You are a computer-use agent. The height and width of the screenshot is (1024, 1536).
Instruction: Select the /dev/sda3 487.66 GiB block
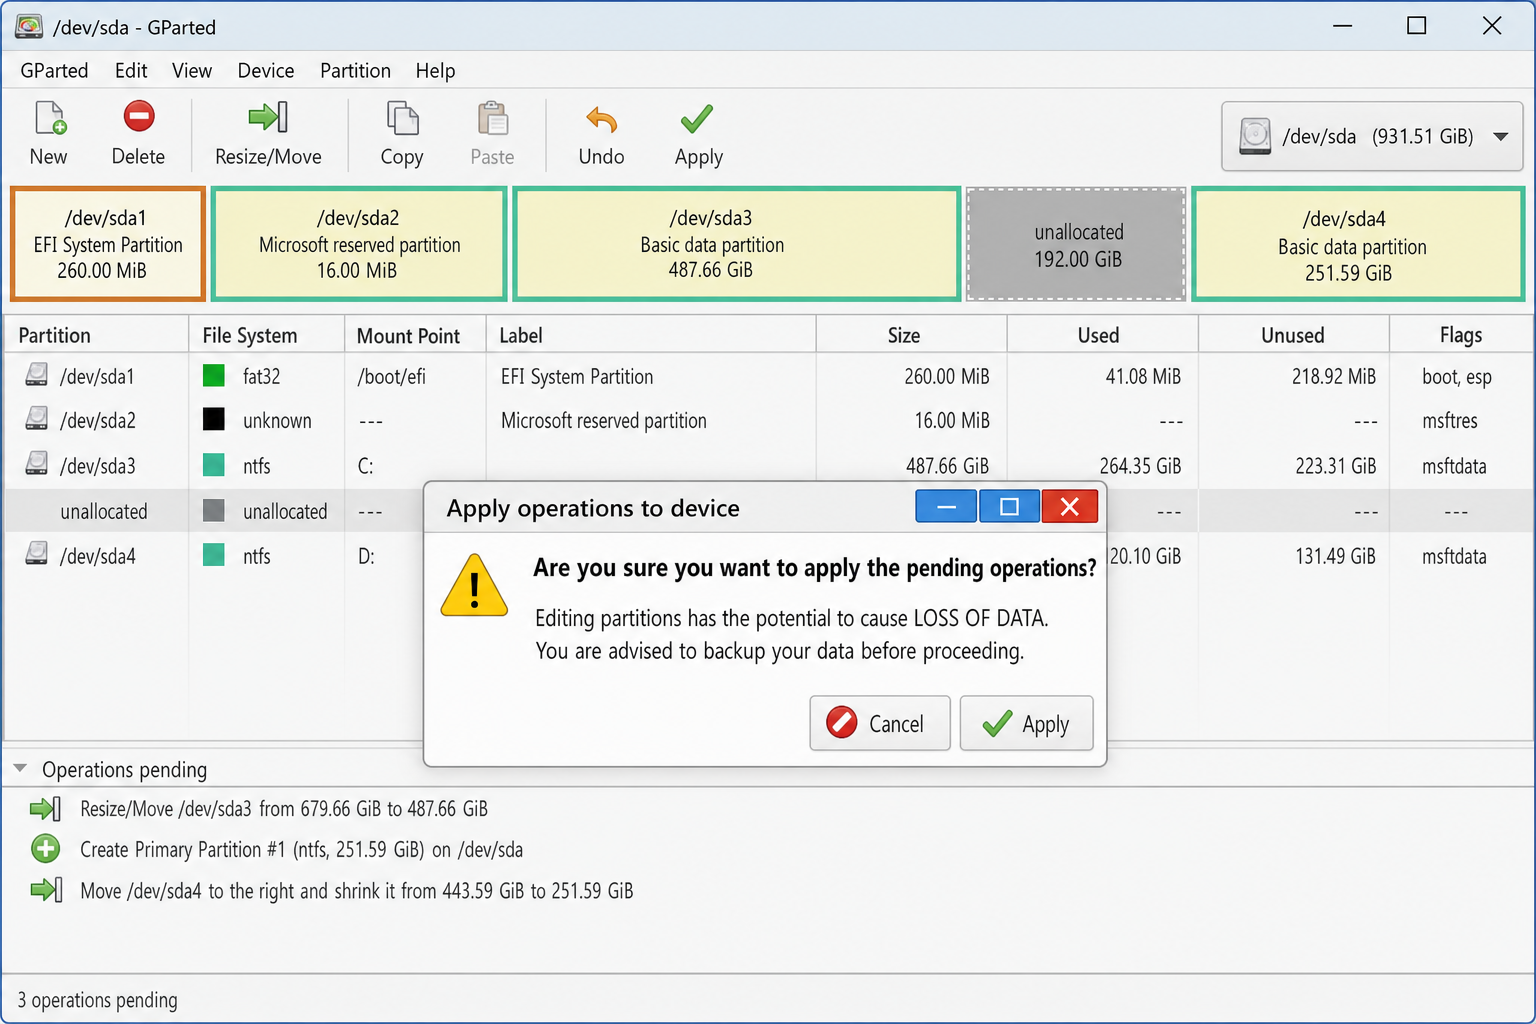737,244
